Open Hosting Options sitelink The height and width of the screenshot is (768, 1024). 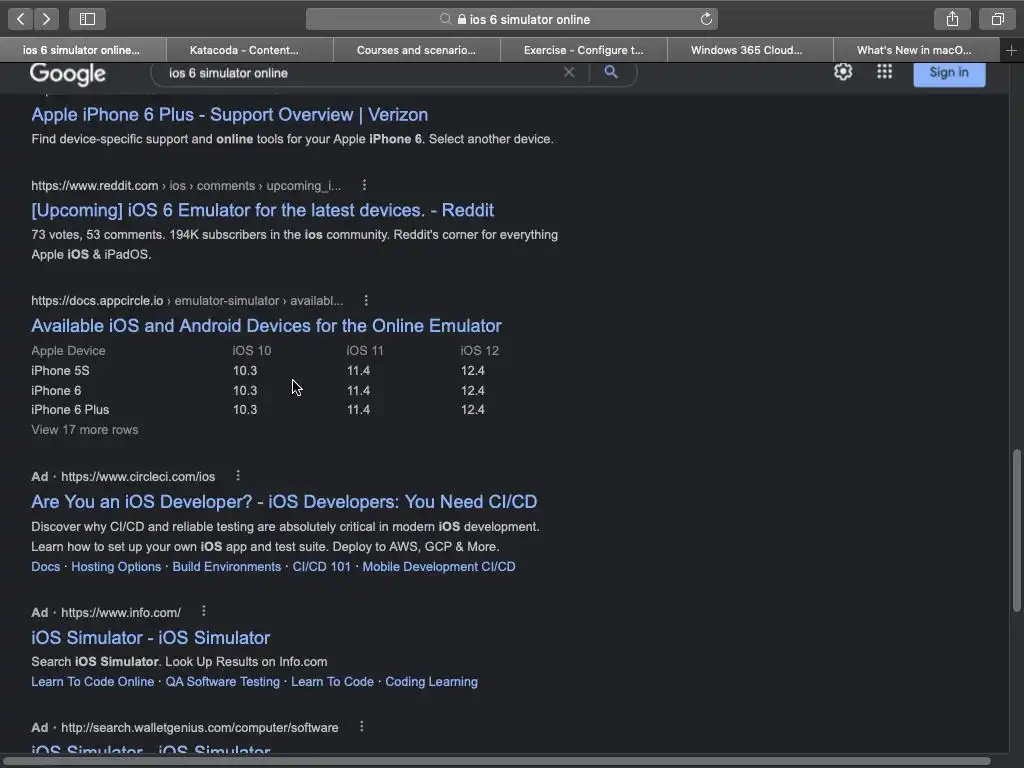click(x=116, y=567)
